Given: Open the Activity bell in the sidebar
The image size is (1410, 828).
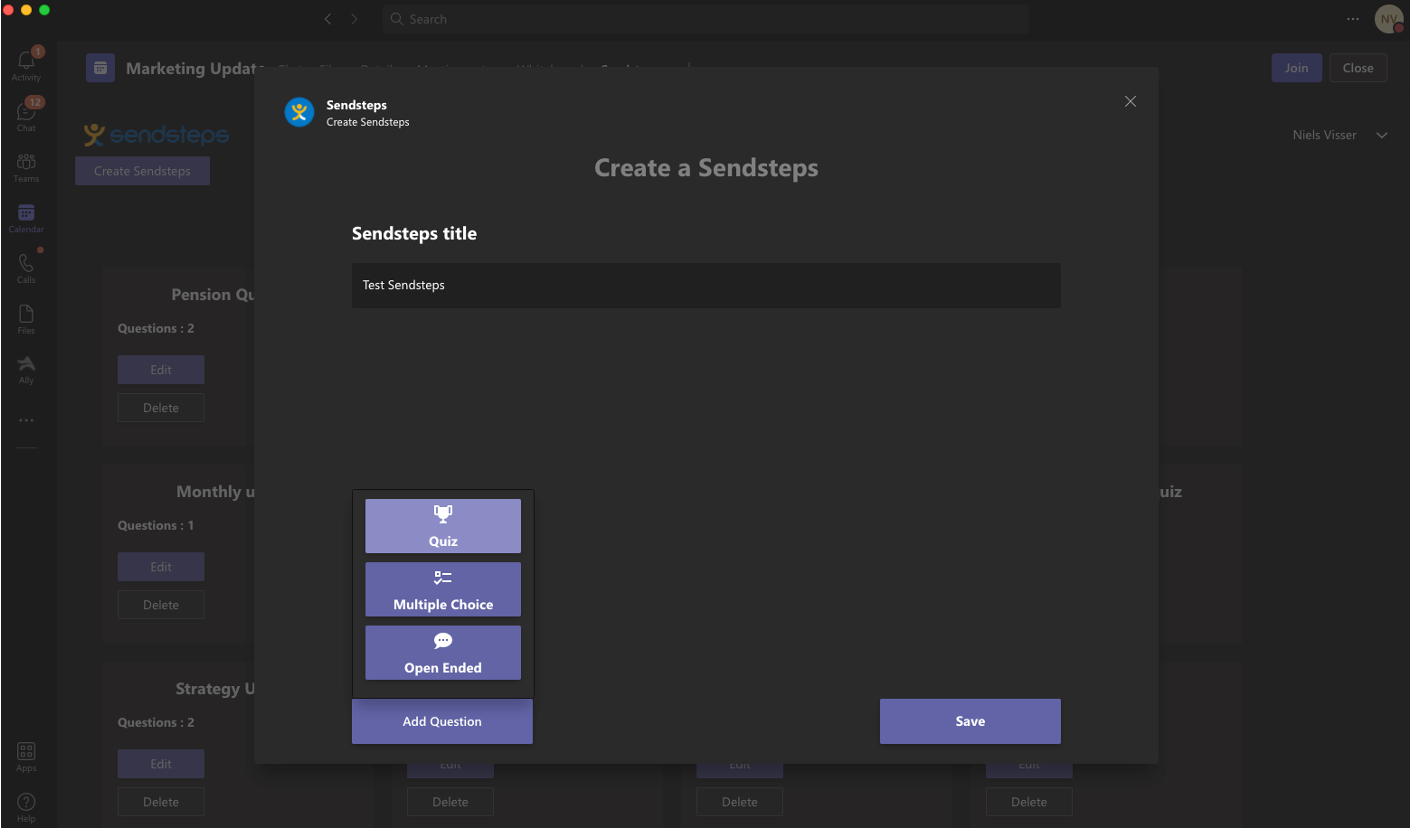Looking at the screenshot, I should pos(26,62).
